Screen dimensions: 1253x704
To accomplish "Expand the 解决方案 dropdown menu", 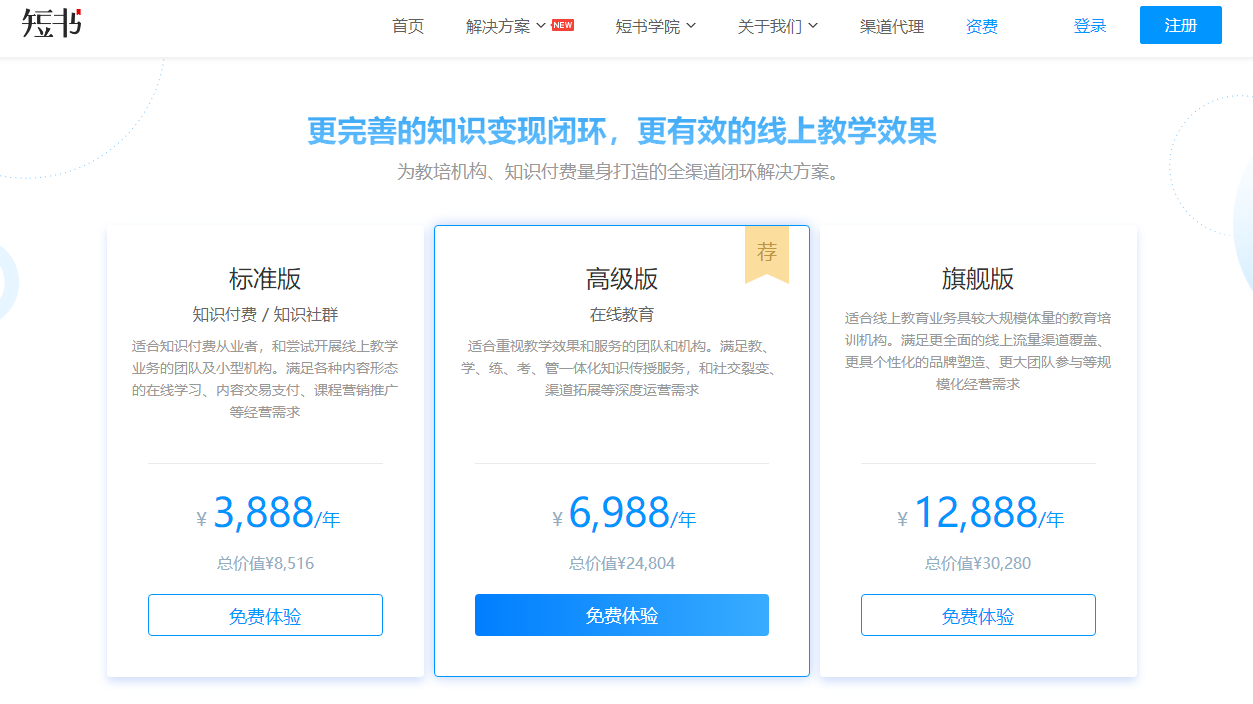I will 506,26.
